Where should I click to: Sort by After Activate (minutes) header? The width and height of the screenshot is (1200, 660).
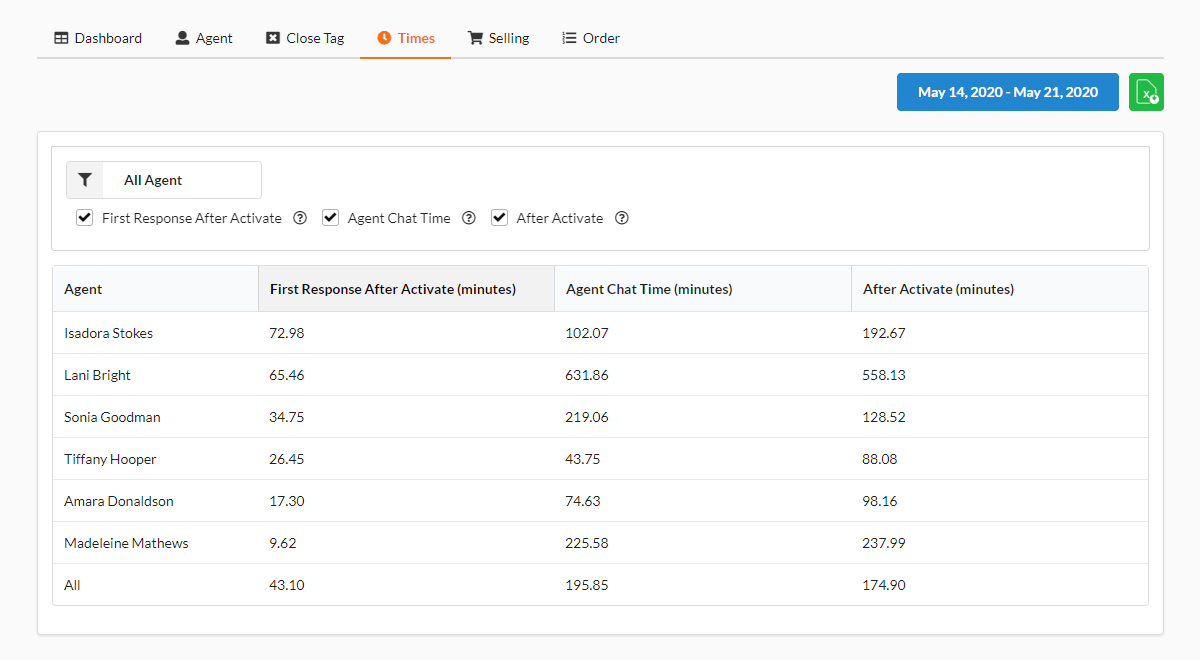(x=999, y=289)
